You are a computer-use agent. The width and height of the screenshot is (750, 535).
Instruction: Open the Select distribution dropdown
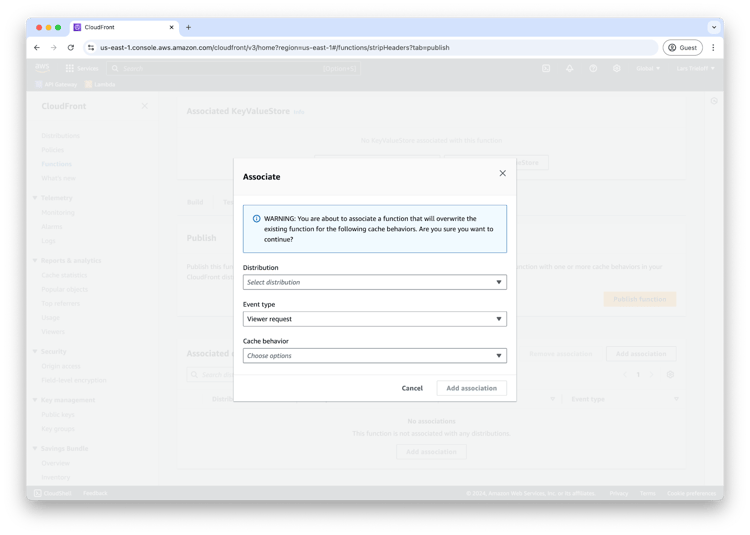[375, 282]
